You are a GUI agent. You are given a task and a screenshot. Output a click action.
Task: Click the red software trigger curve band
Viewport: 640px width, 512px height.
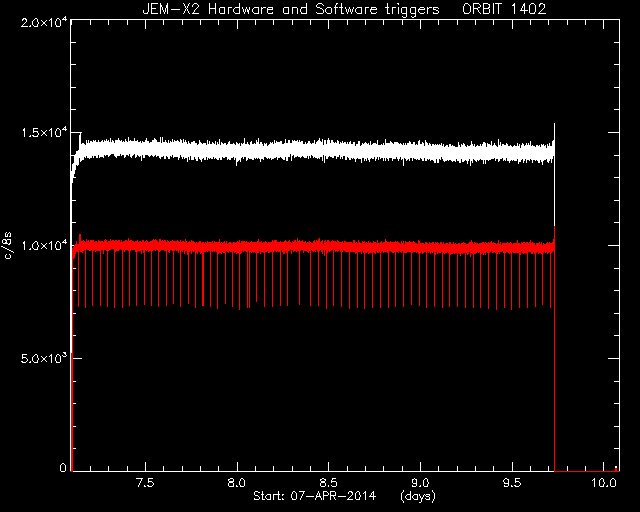click(x=314, y=247)
